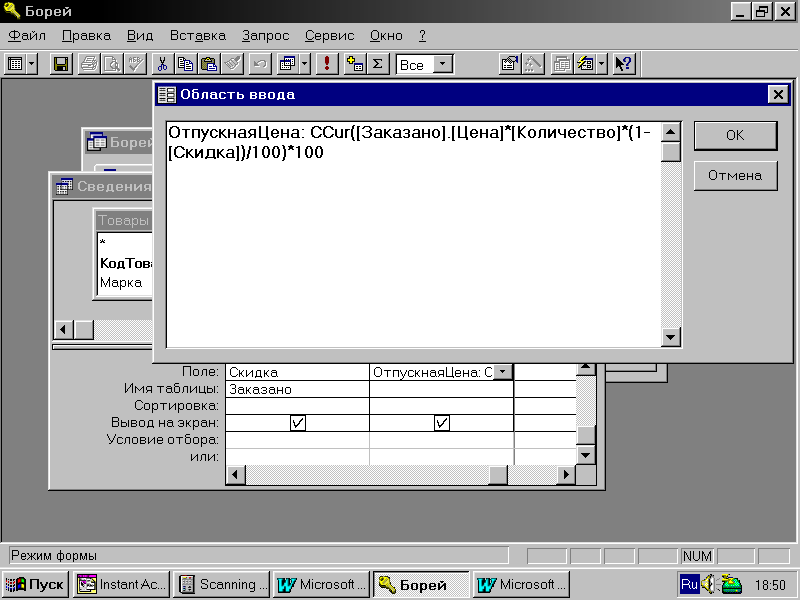
Task: Click the Save toolbar icon
Action: [61, 64]
